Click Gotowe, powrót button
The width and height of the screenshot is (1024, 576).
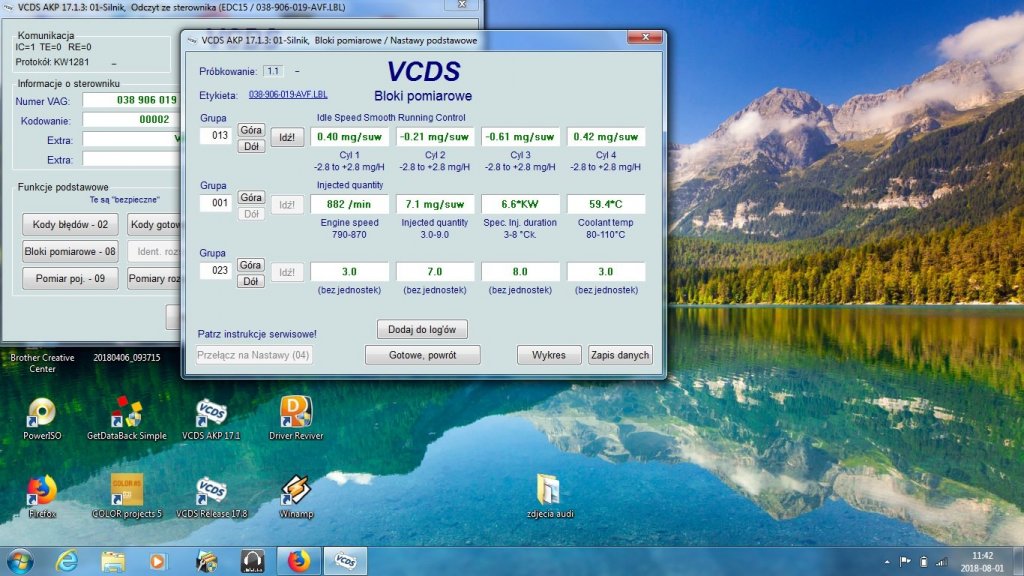(x=423, y=355)
